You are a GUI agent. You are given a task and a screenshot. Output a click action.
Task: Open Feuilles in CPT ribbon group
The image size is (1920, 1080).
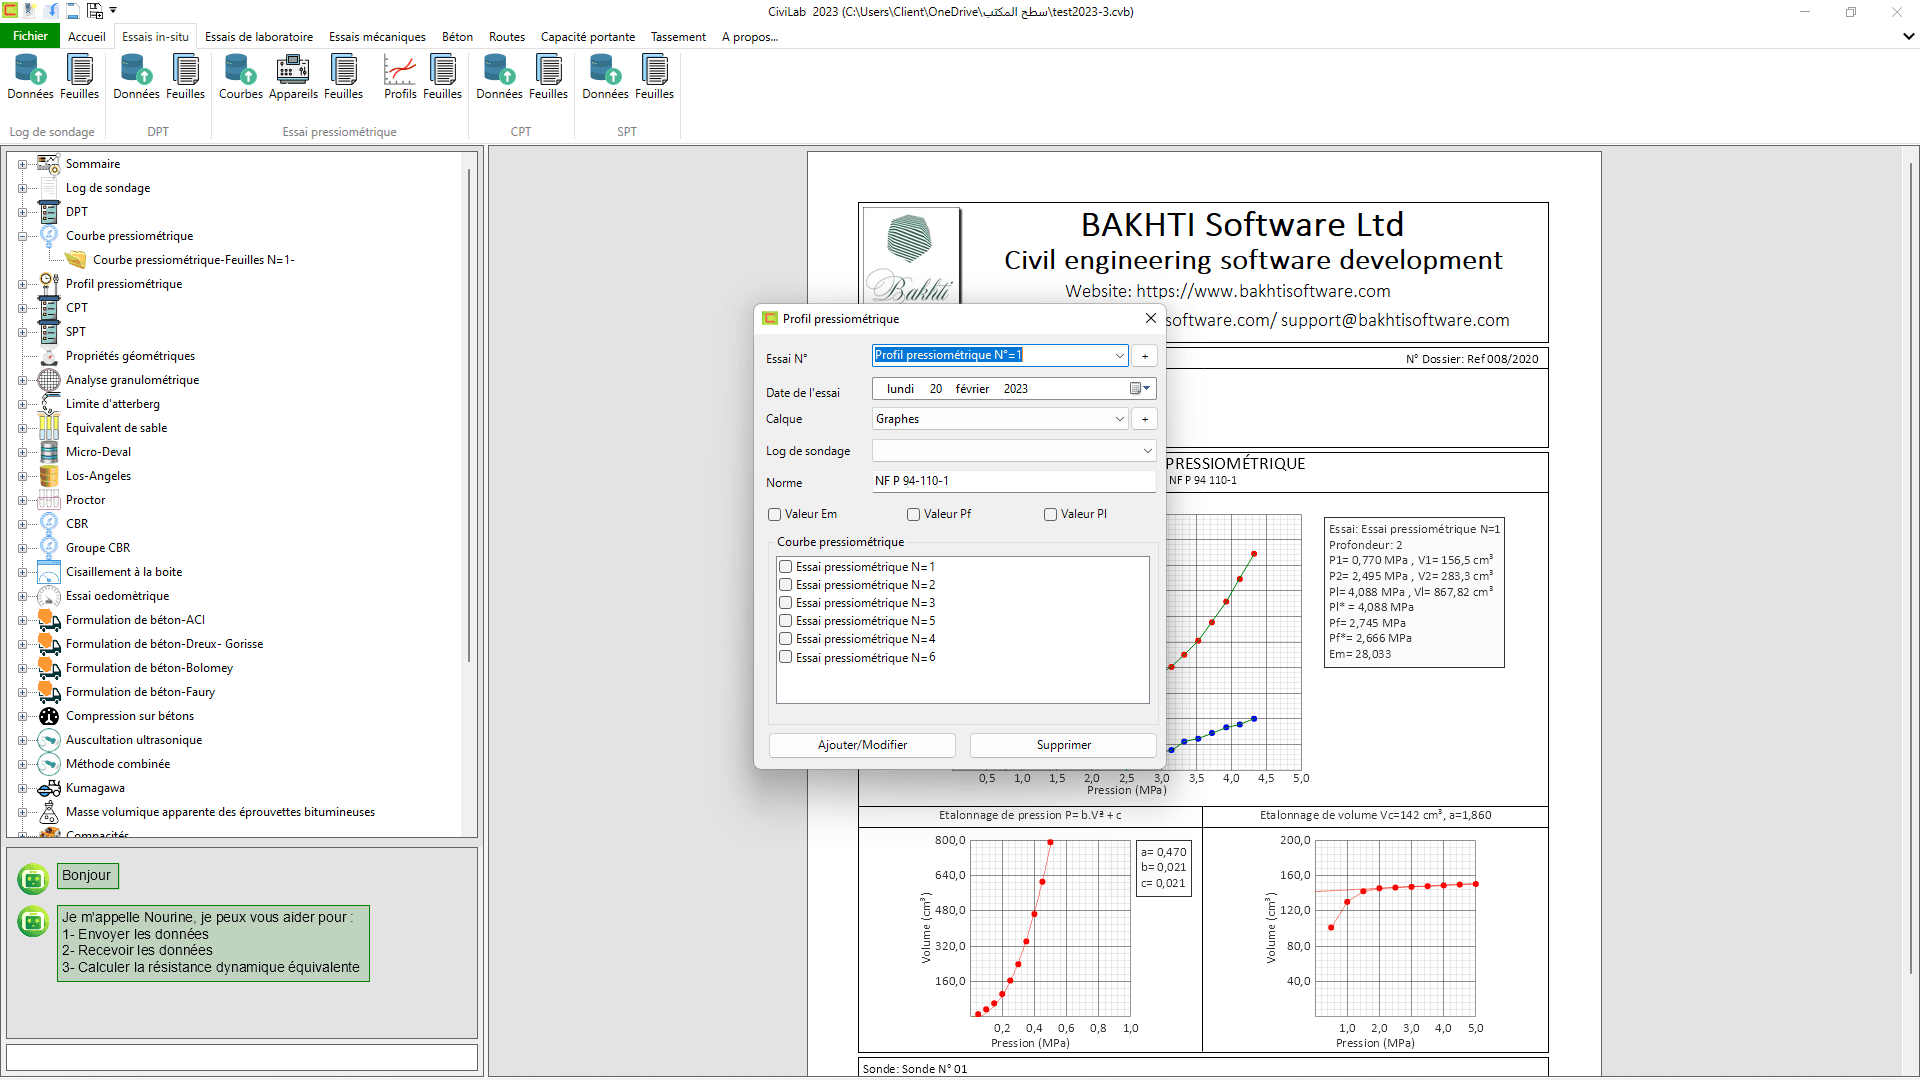point(548,77)
